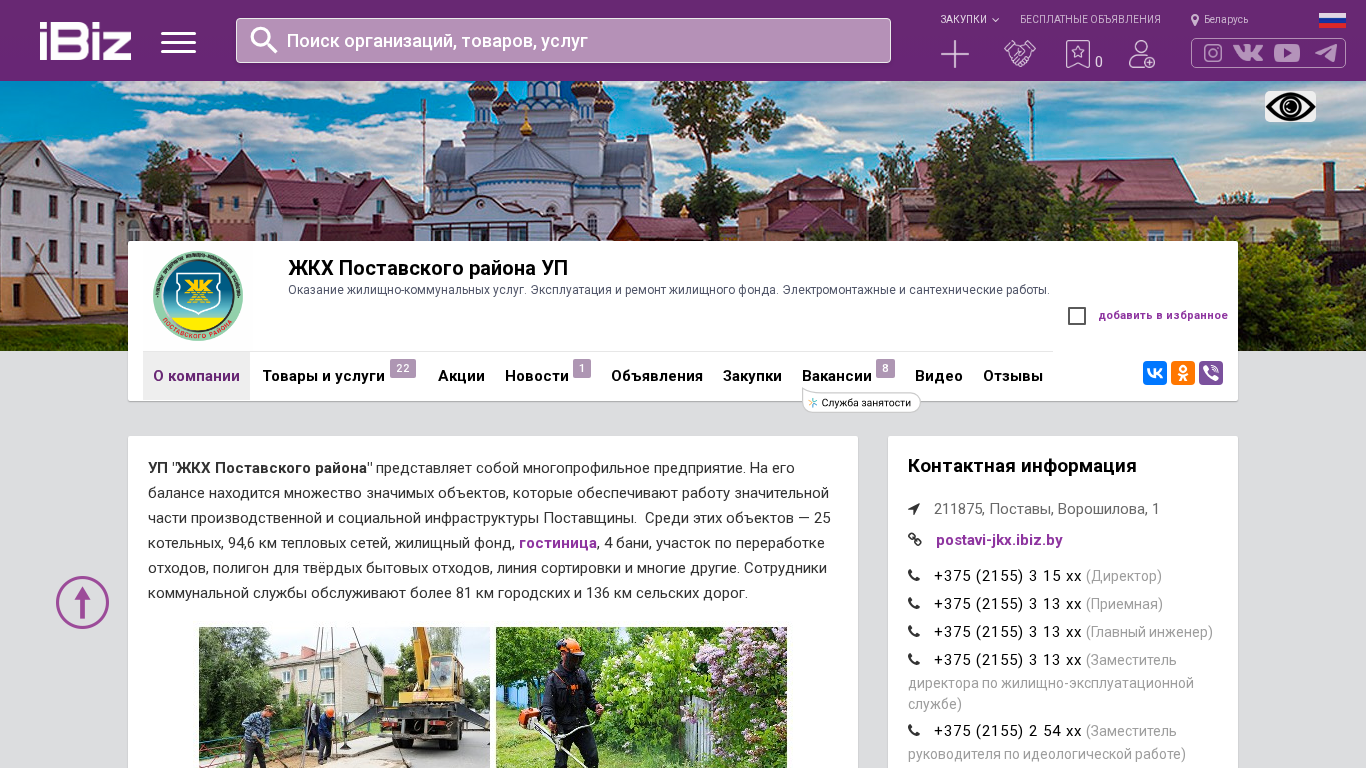Share via the Viber button
The height and width of the screenshot is (768, 1366).
tap(1211, 373)
